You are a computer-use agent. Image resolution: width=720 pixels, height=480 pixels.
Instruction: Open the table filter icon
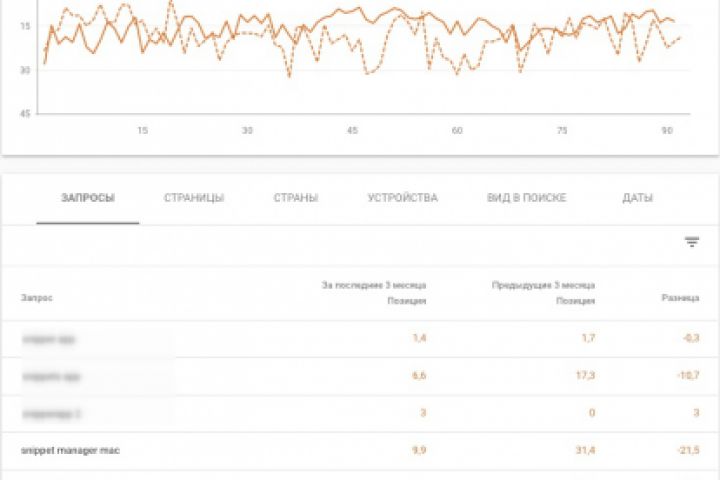(x=691, y=242)
